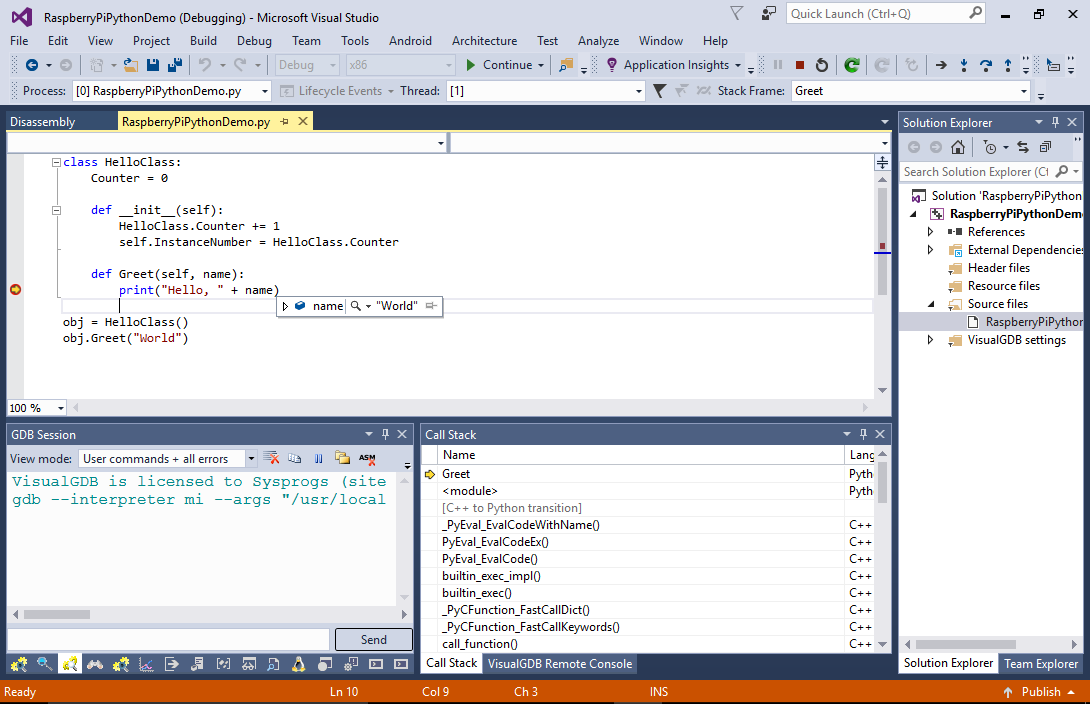Viewport: 1090px width, 704px height.
Task: Click the copy pages icon in GDB Session toolbar
Action: point(295,458)
